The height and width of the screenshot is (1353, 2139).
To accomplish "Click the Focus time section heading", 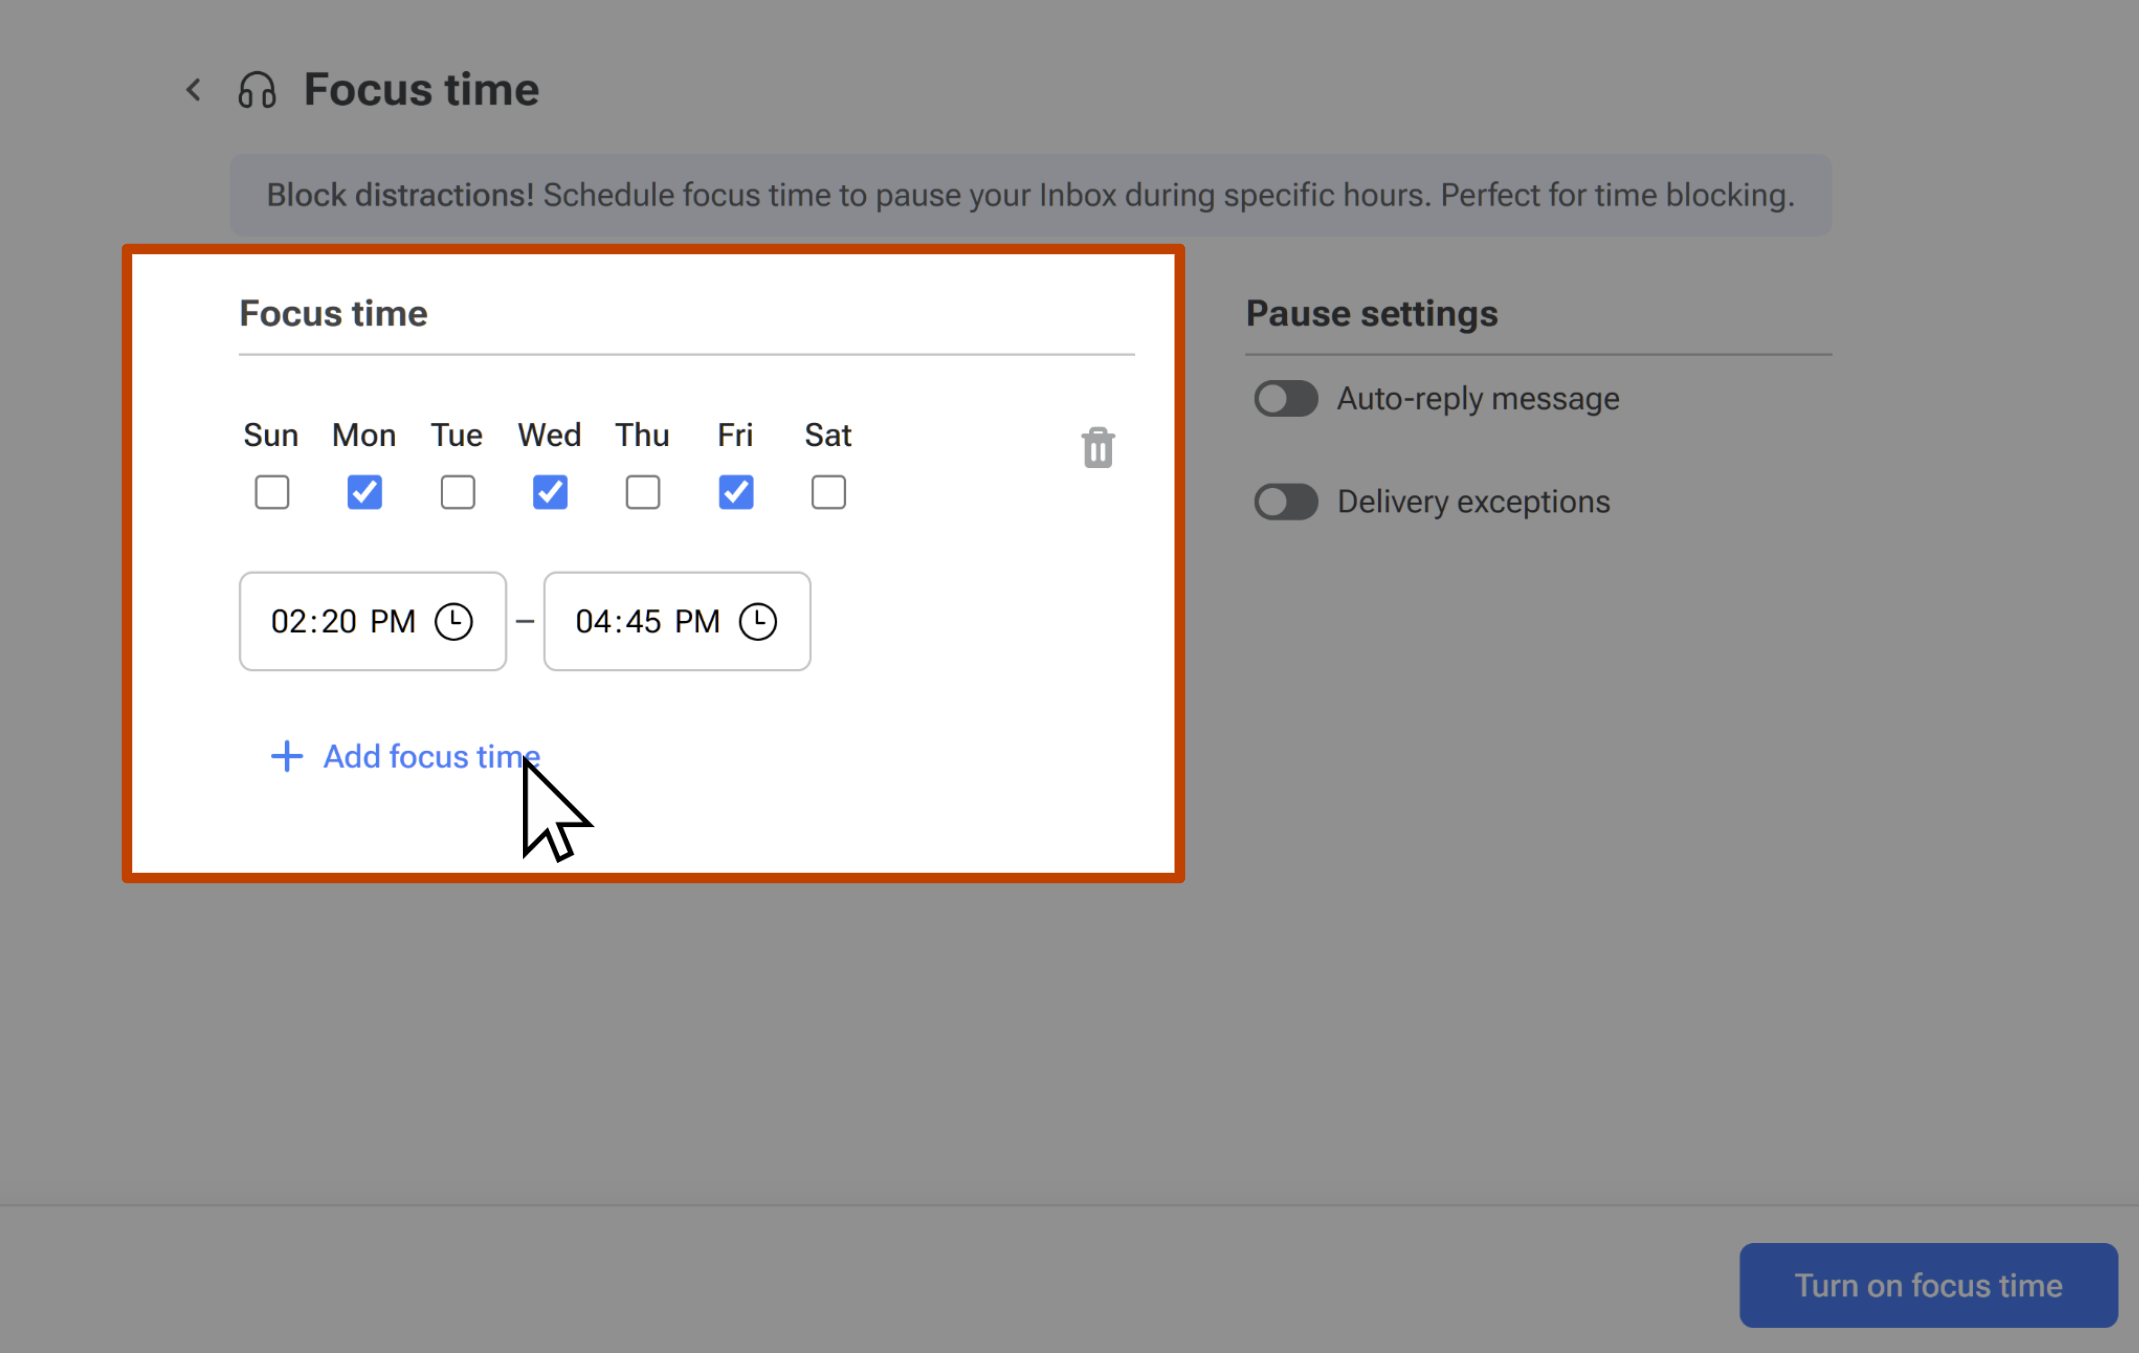I will pos(333,313).
